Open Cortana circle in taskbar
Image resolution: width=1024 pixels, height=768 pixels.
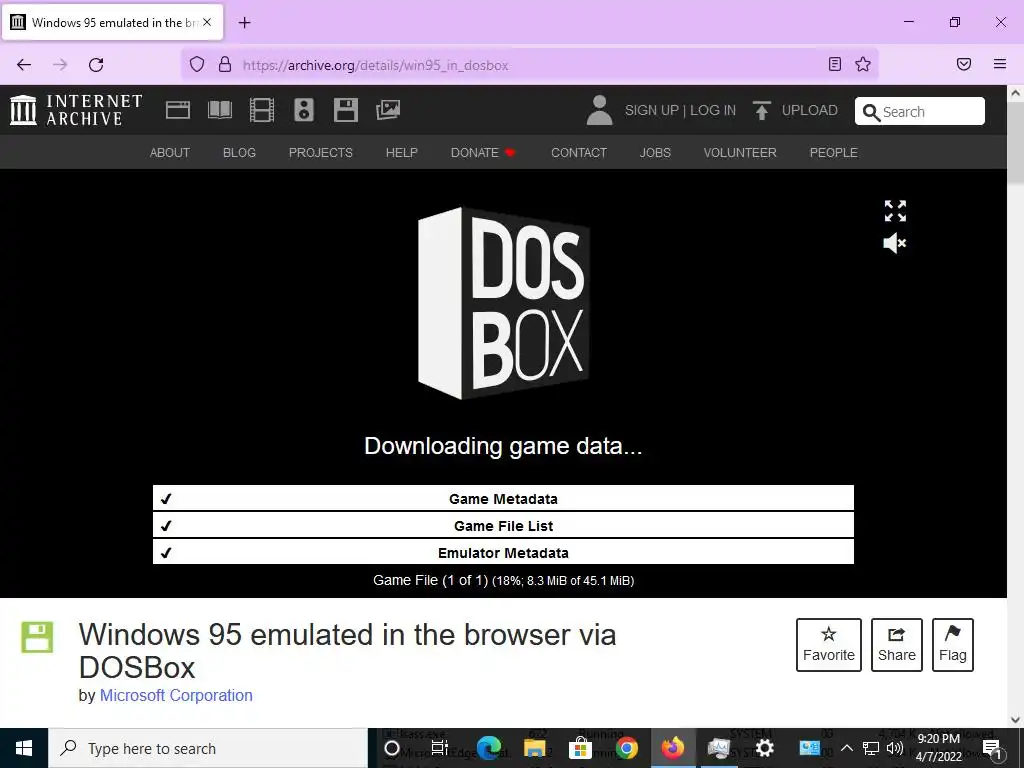tap(392, 748)
